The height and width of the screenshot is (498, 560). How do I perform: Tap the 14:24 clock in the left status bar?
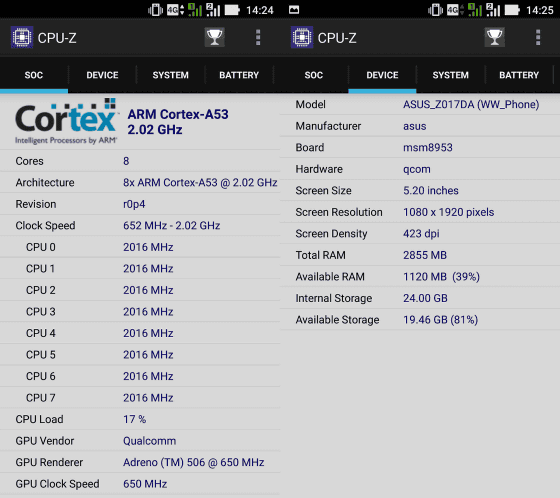coord(260,10)
